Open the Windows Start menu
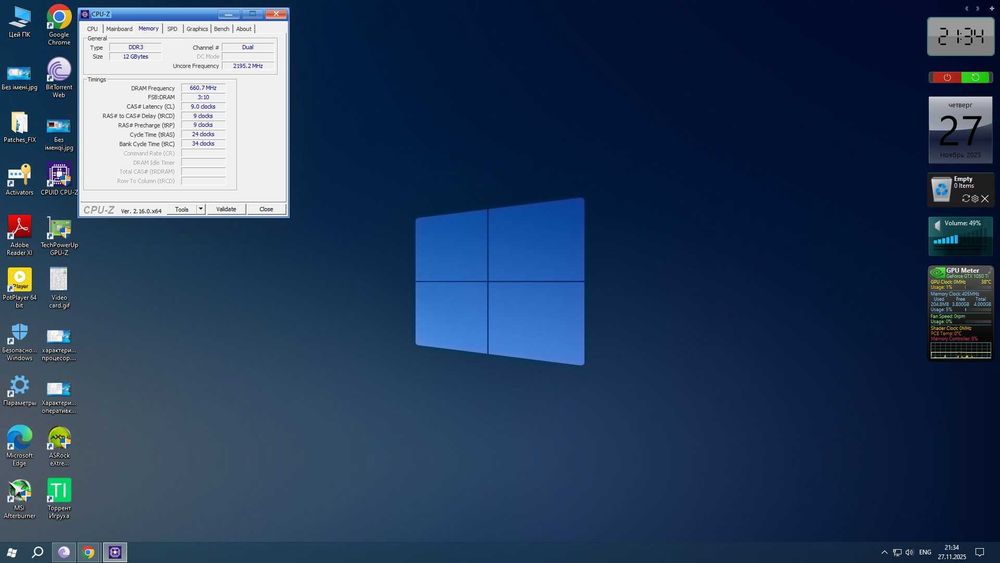Screen dimensions: 1000x563 tap(11, 552)
